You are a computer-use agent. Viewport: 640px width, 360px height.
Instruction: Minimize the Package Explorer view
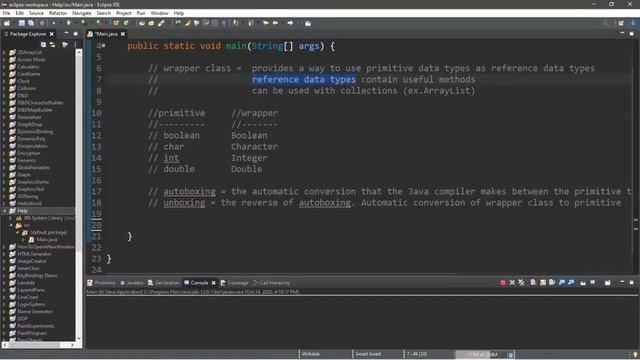click(66, 33)
